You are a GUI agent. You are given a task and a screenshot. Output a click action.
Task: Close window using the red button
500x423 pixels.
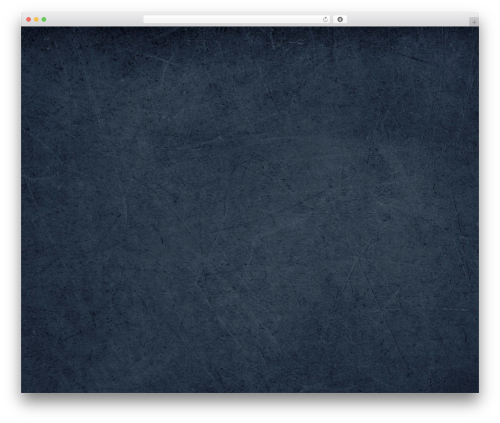(29, 20)
